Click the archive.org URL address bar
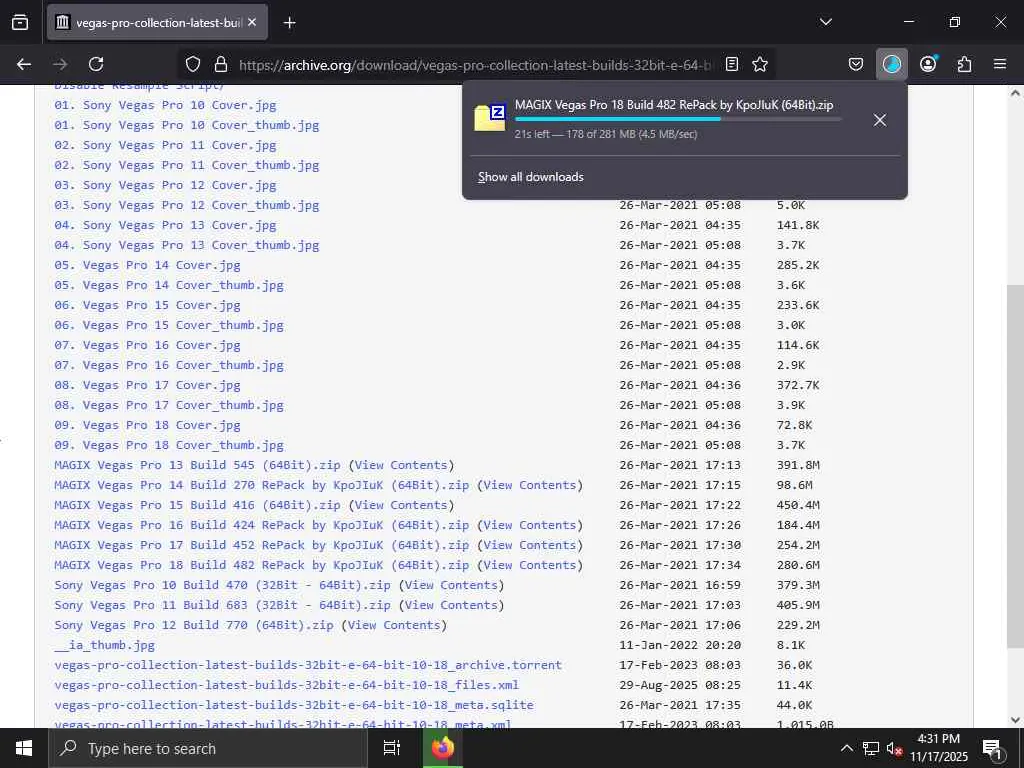 475,65
